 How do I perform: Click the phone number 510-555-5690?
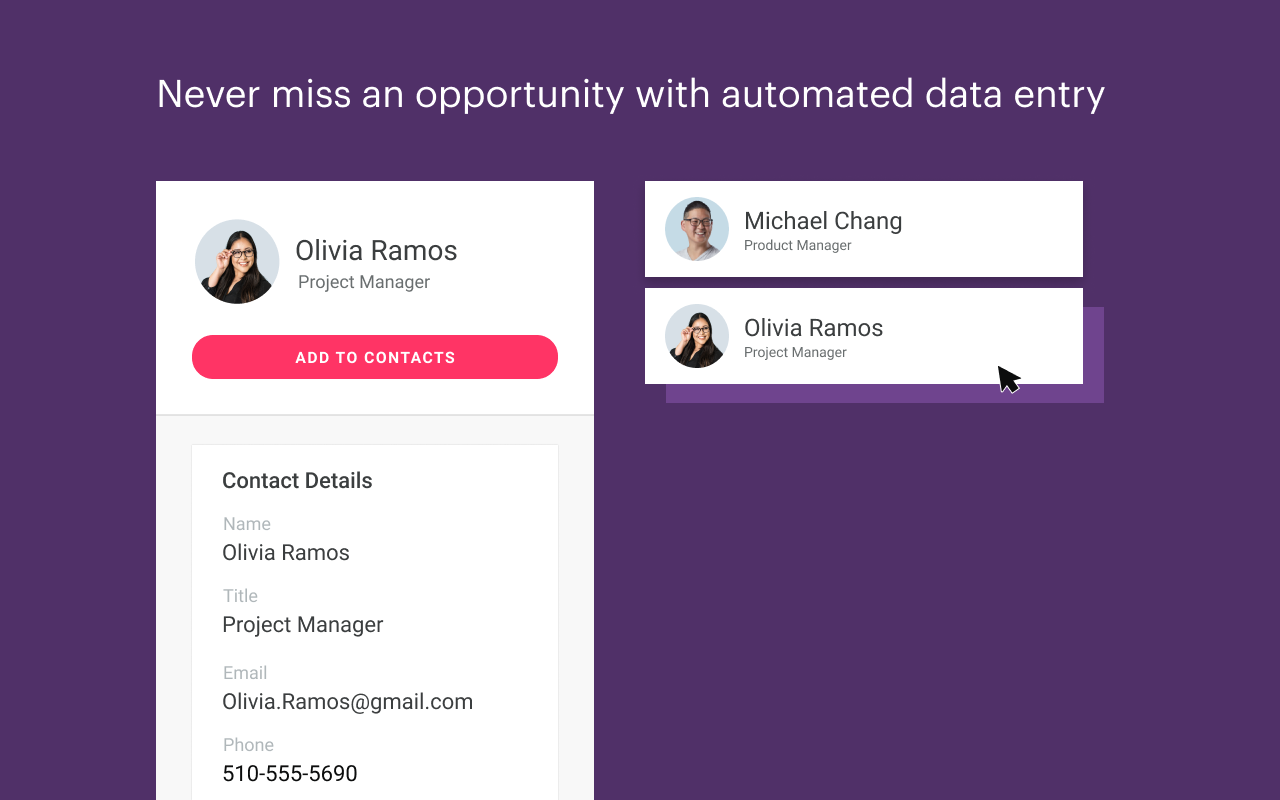coord(289,774)
